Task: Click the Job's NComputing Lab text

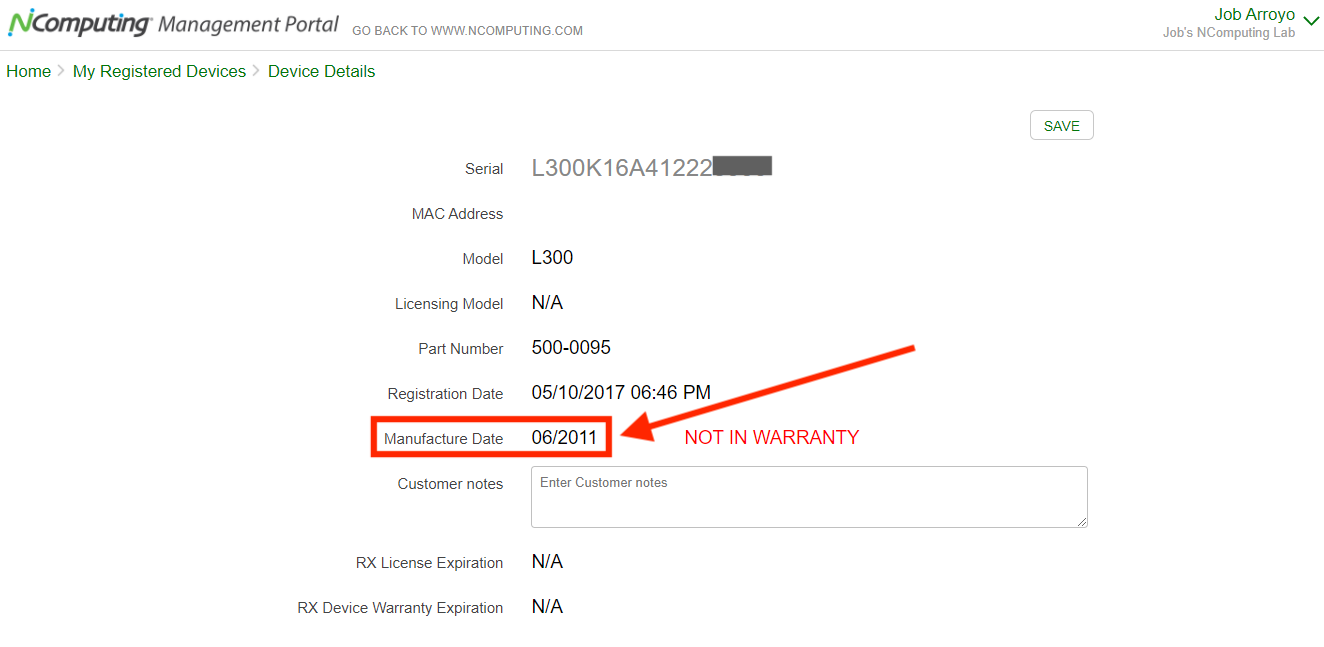Action: coord(1228,33)
